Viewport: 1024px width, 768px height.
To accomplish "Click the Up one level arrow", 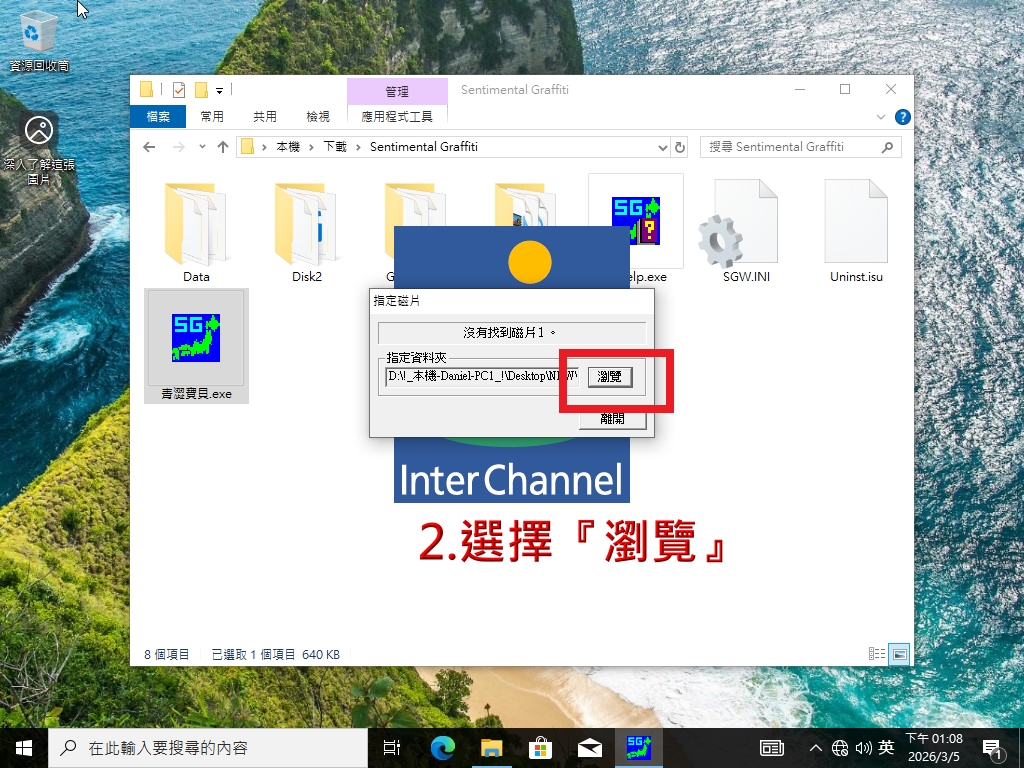I will coord(222,147).
